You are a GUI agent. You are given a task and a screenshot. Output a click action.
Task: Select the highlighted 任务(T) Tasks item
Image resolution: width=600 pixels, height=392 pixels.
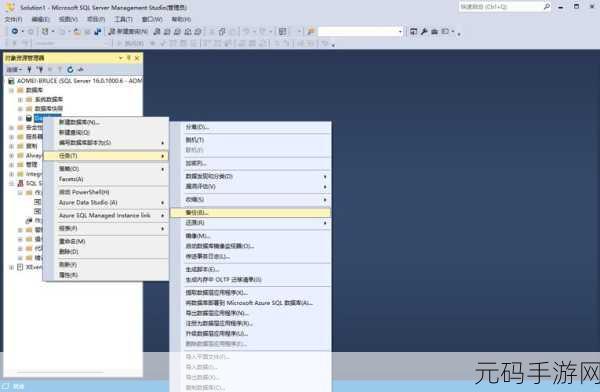tap(106, 156)
